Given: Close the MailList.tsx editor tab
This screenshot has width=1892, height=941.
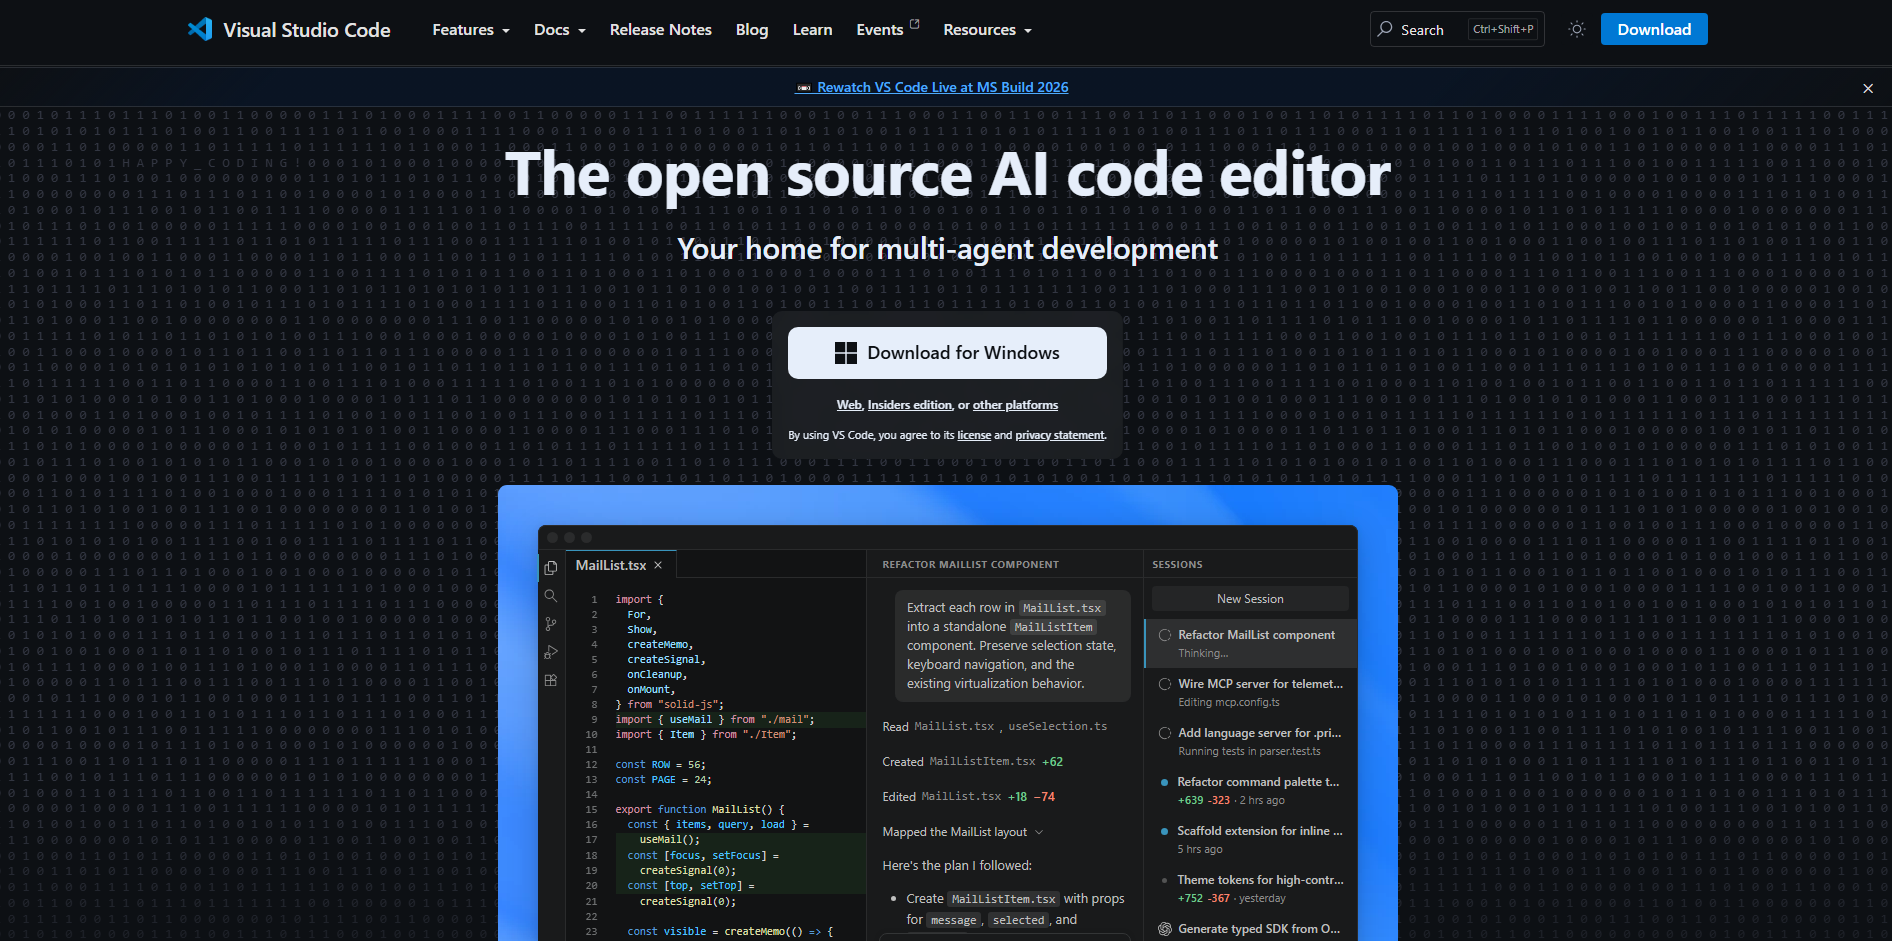Looking at the screenshot, I should (x=658, y=565).
